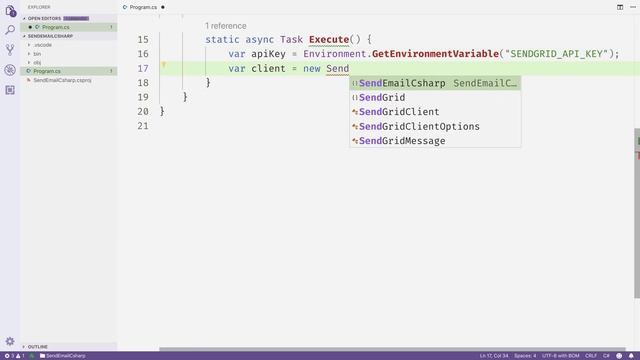Click the flame icon in status bar
Viewport: 640px width, 360px height.
pos(32,356)
